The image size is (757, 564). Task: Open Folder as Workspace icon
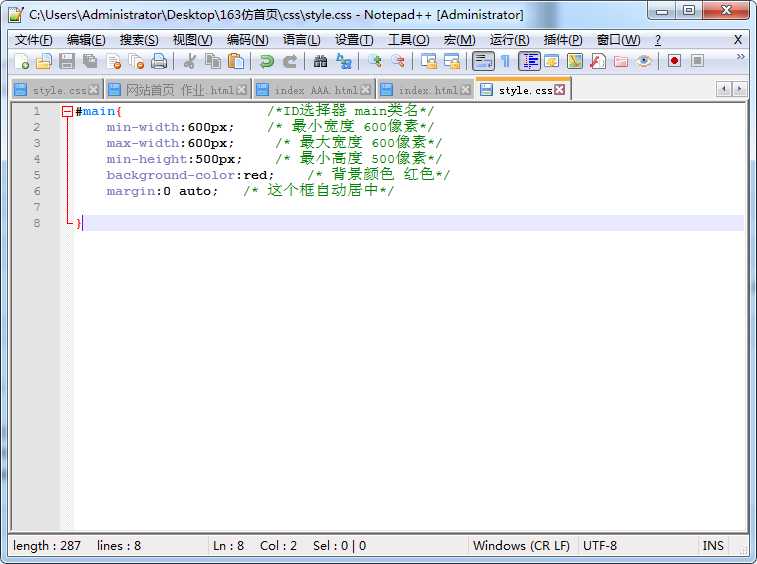(x=621, y=61)
